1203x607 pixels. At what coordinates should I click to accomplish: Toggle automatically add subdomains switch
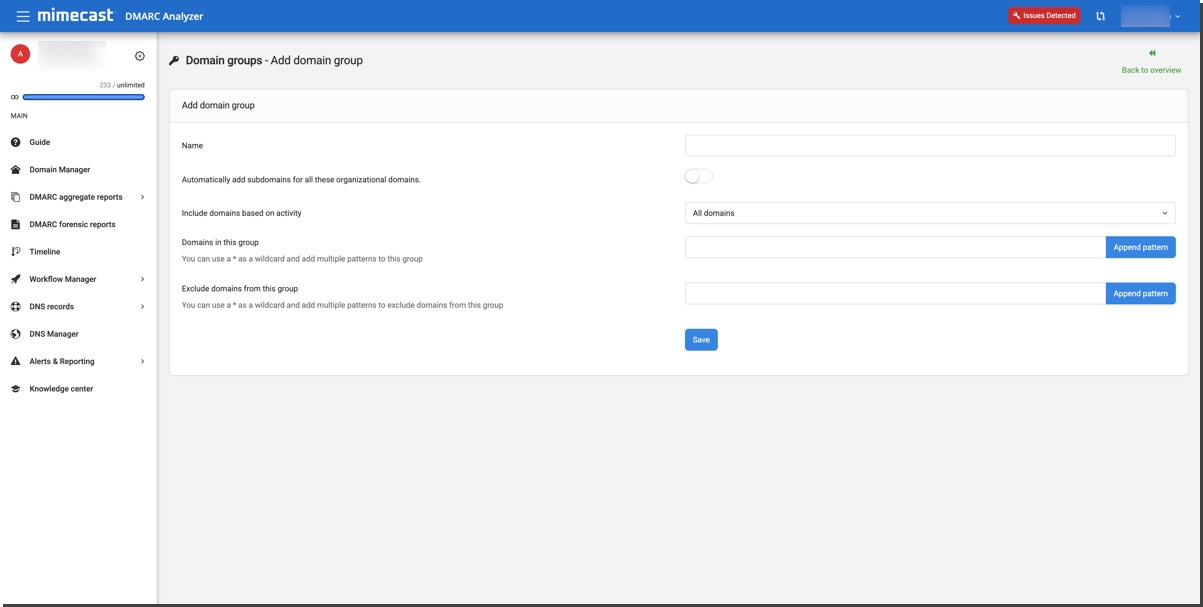(x=699, y=176)
